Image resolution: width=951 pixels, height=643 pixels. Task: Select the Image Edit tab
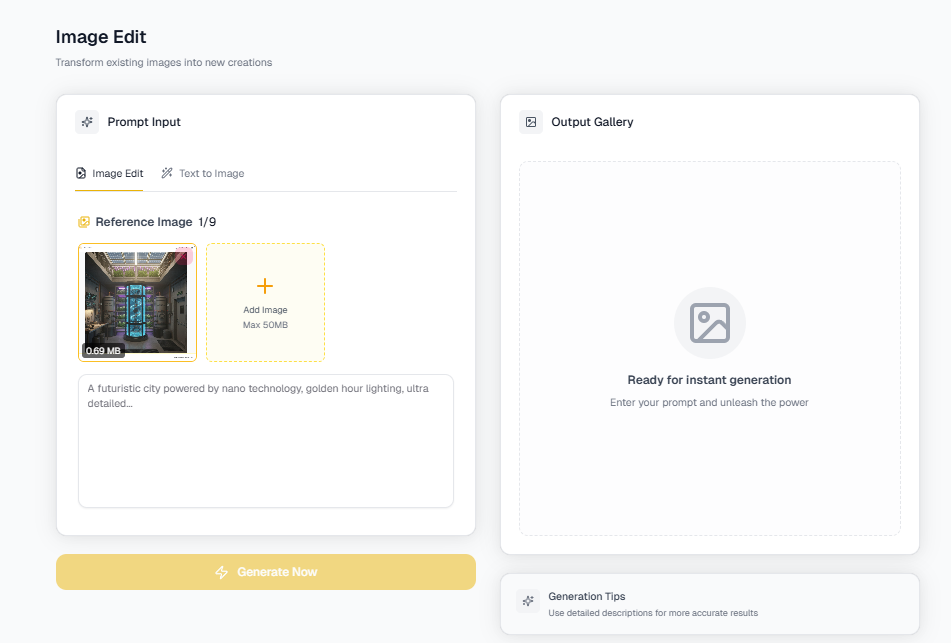click(x=109, y=173)
